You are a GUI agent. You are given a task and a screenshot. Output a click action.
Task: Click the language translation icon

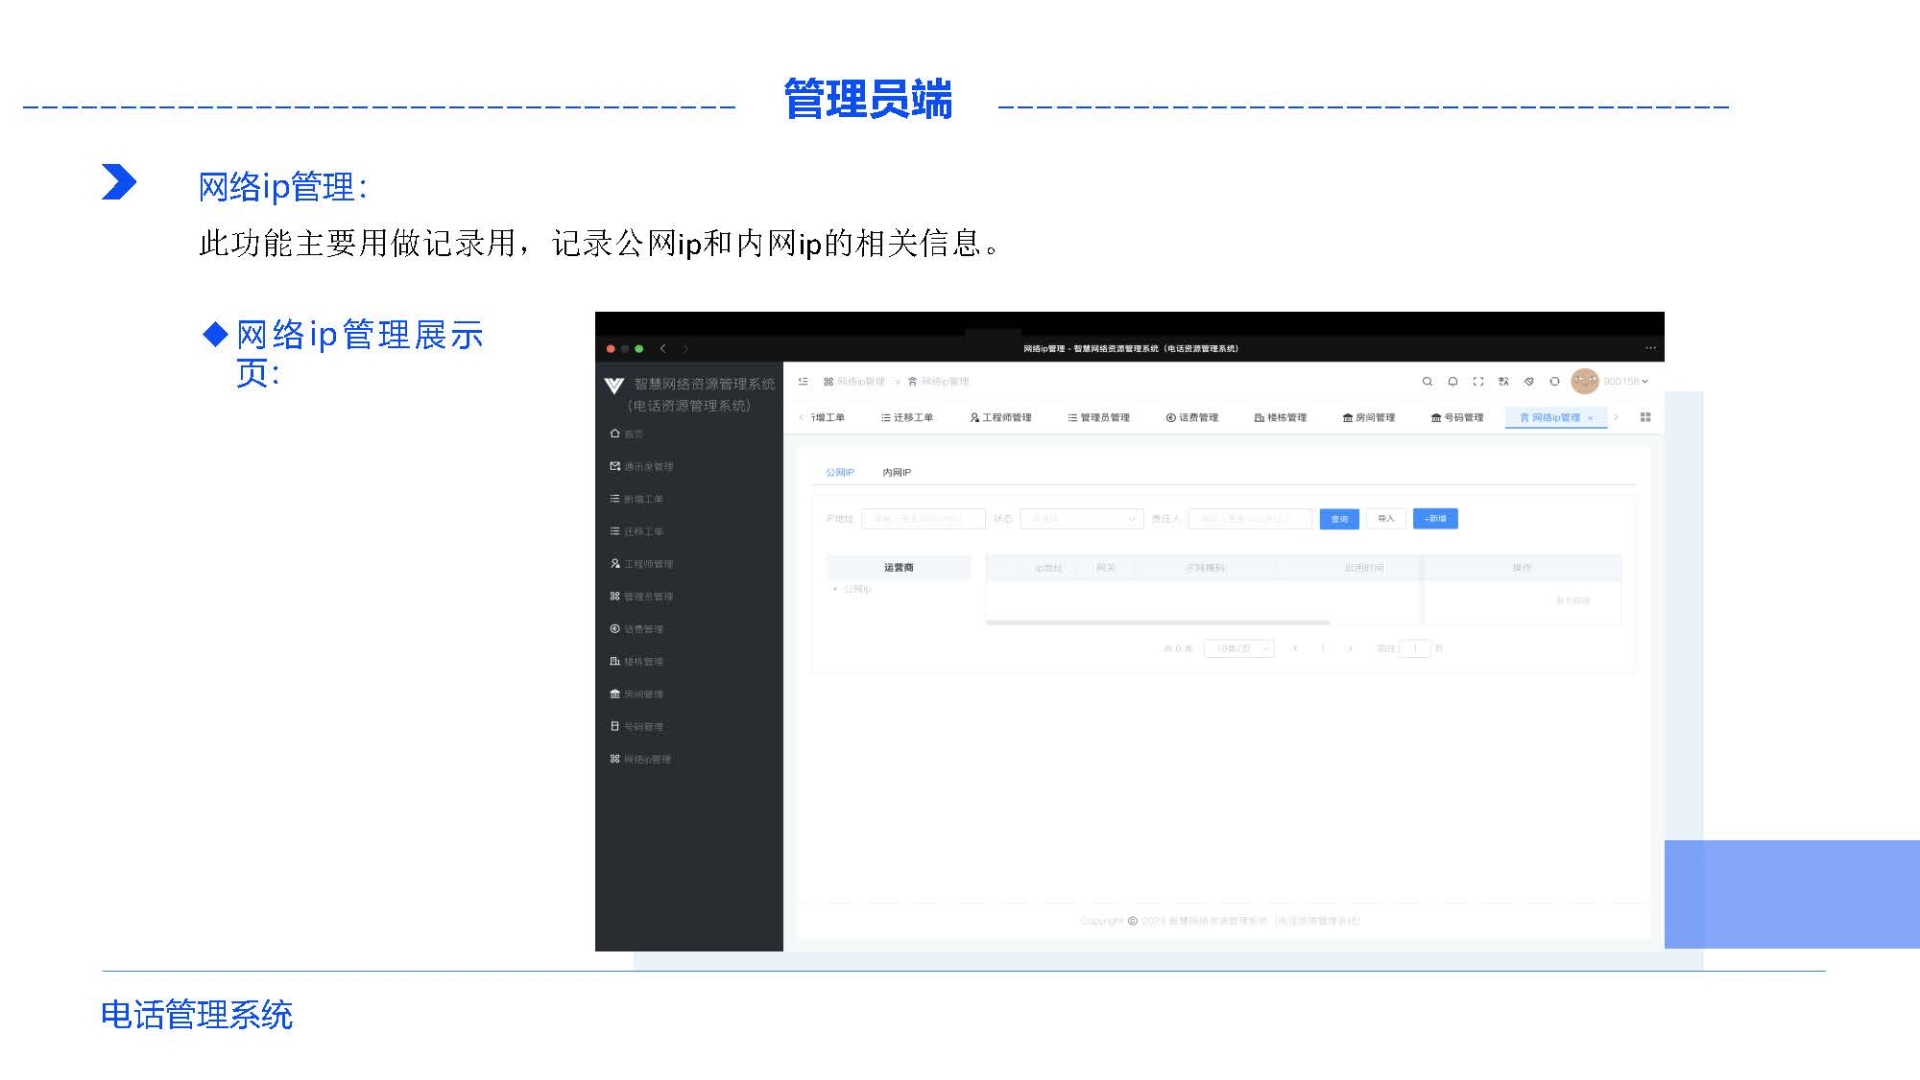point(1503,381)
